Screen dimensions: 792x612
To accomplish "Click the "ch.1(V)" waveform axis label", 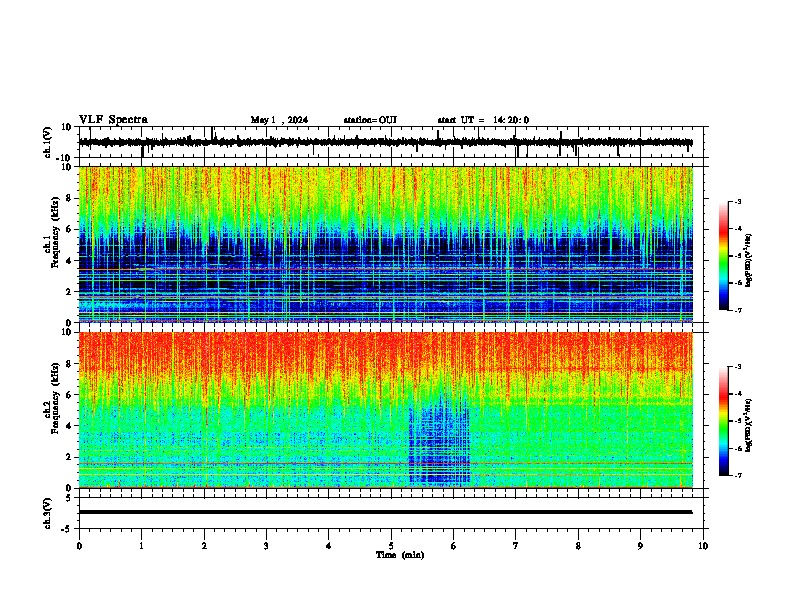I will click(x=48, y=142).
